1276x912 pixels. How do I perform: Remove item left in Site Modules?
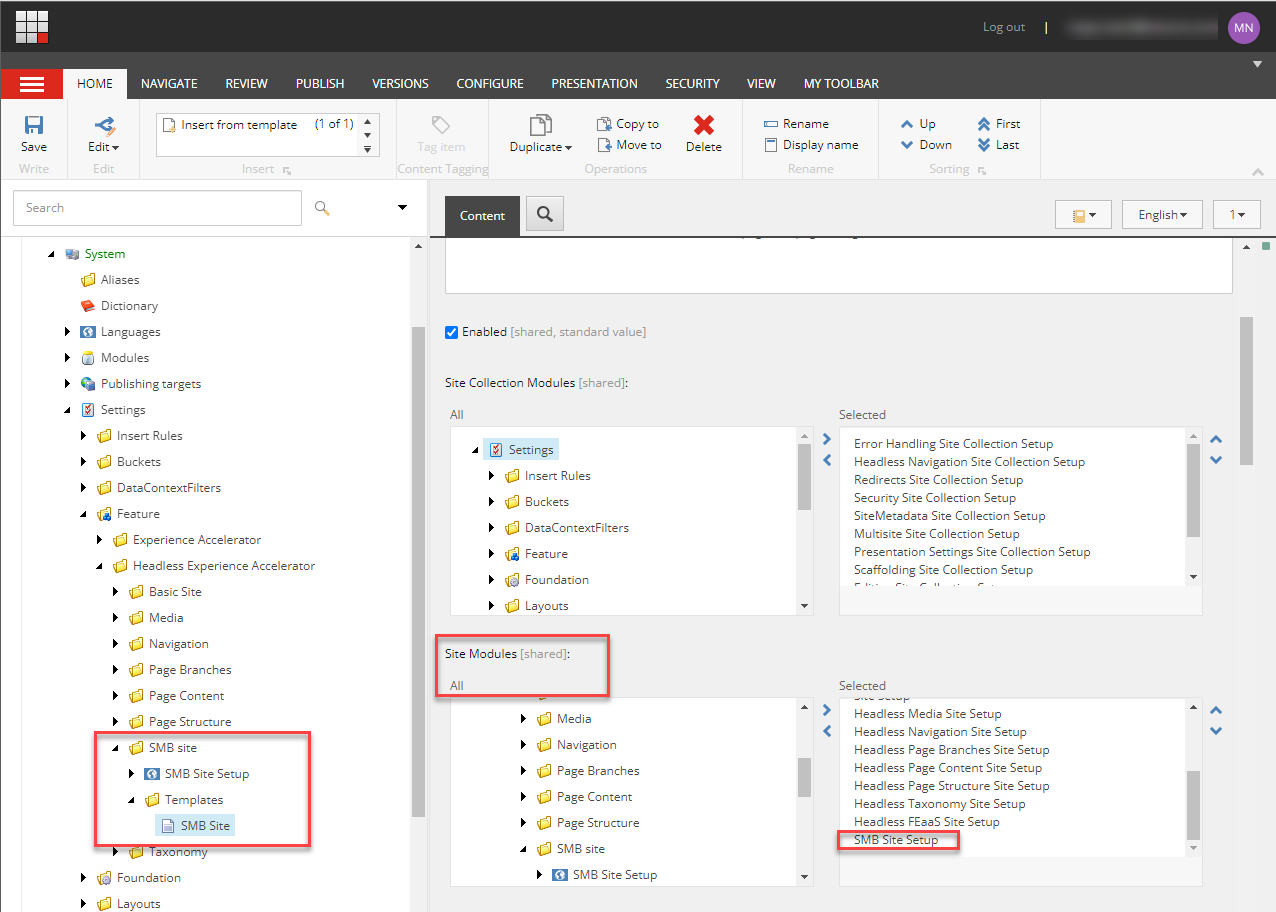point(826,731)
